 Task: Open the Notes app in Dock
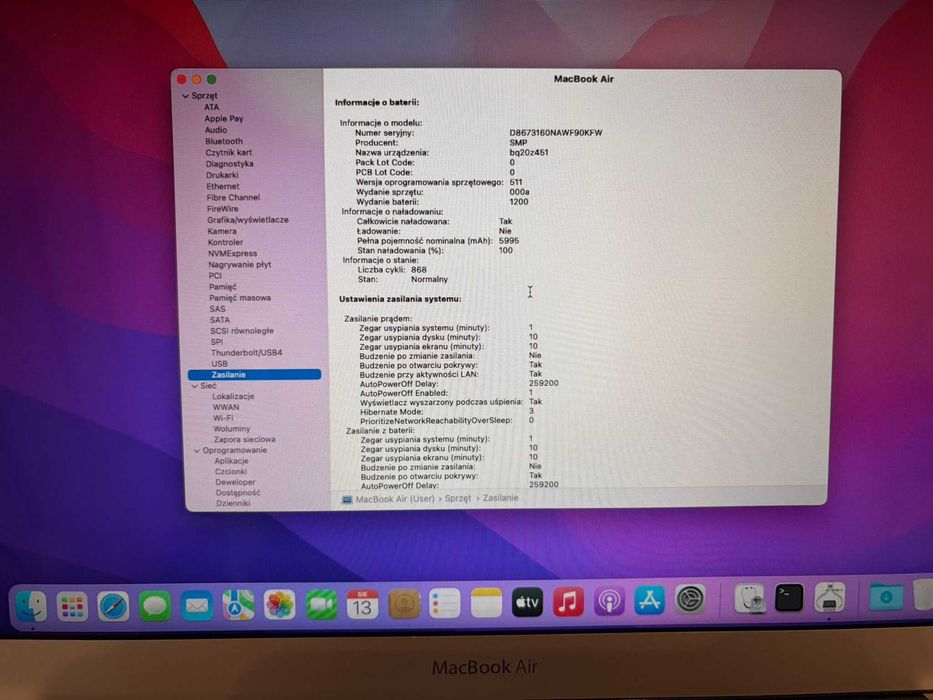coord(486,603)
